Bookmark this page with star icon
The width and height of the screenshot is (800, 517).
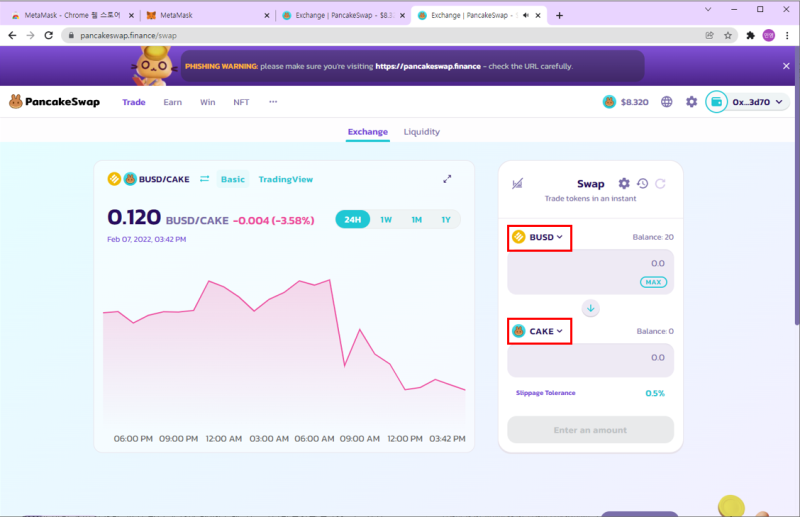[728, 35]
